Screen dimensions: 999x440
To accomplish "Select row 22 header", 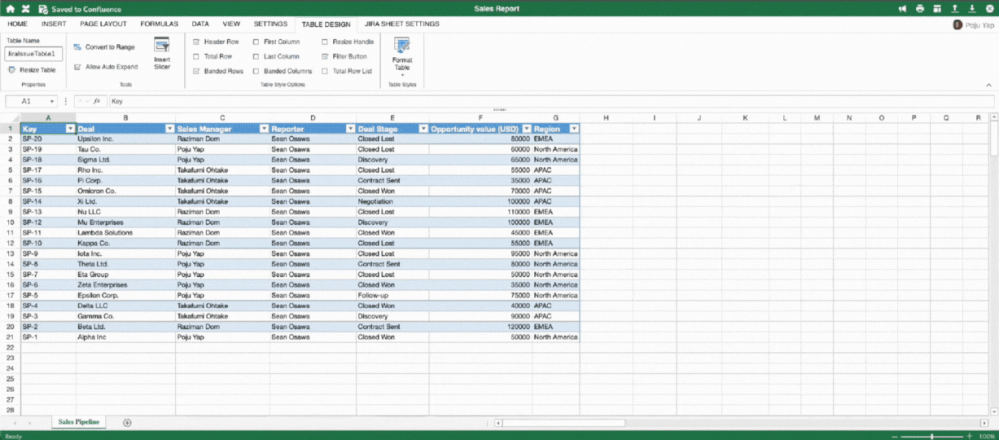I will coord(10,348).
